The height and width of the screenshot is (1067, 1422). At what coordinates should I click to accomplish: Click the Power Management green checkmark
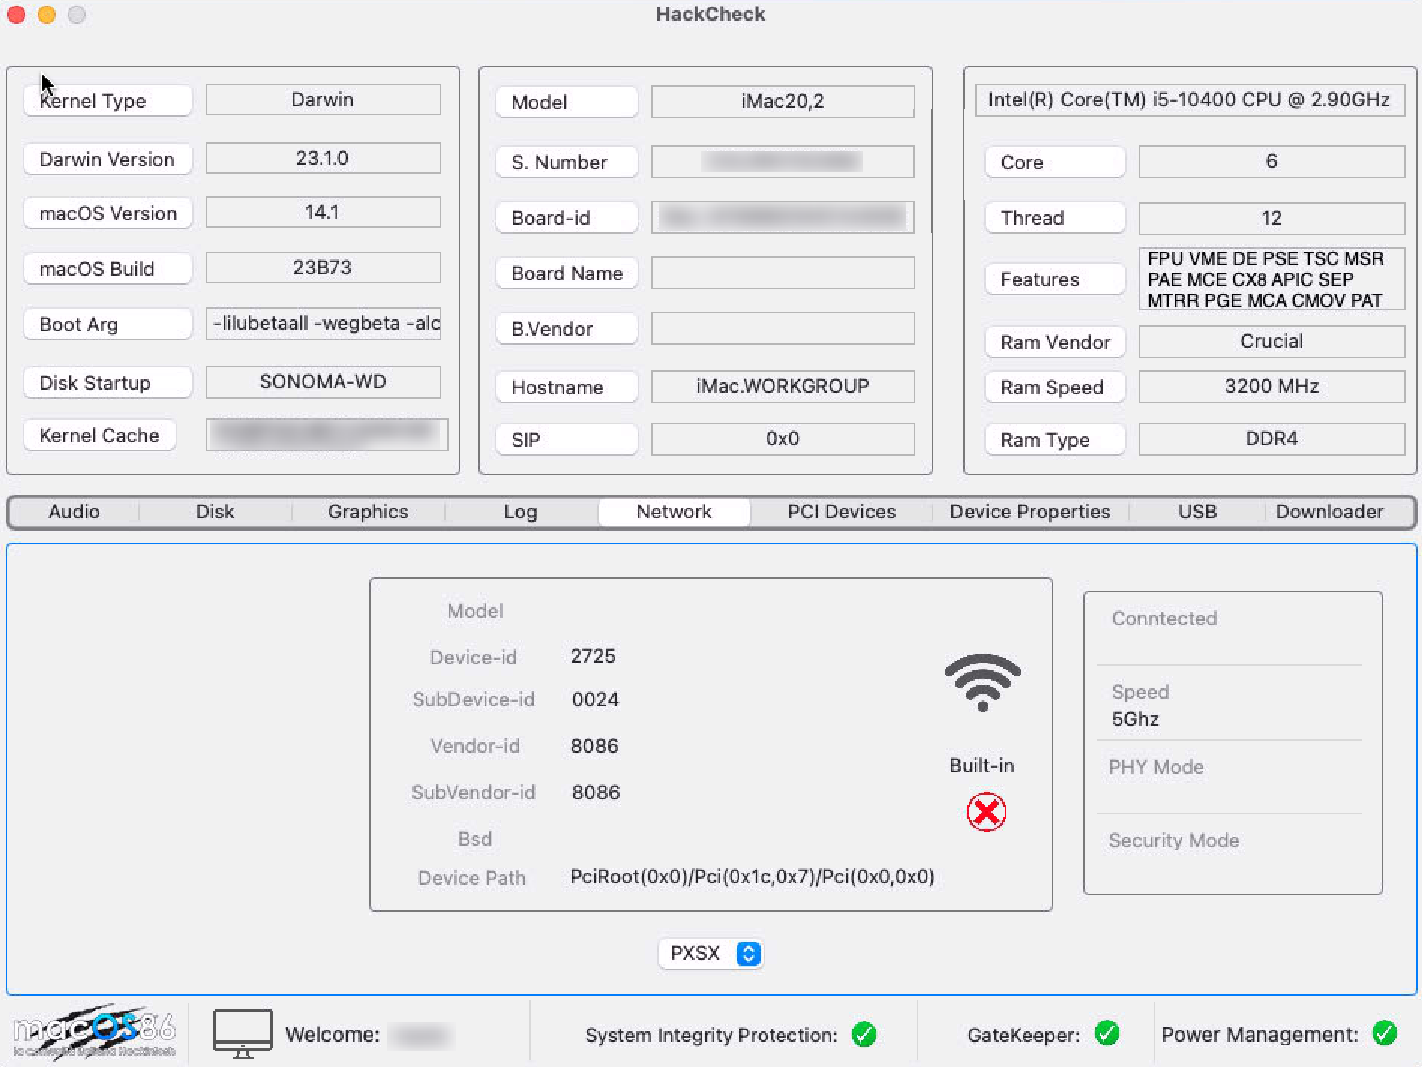[1385, 1033]
